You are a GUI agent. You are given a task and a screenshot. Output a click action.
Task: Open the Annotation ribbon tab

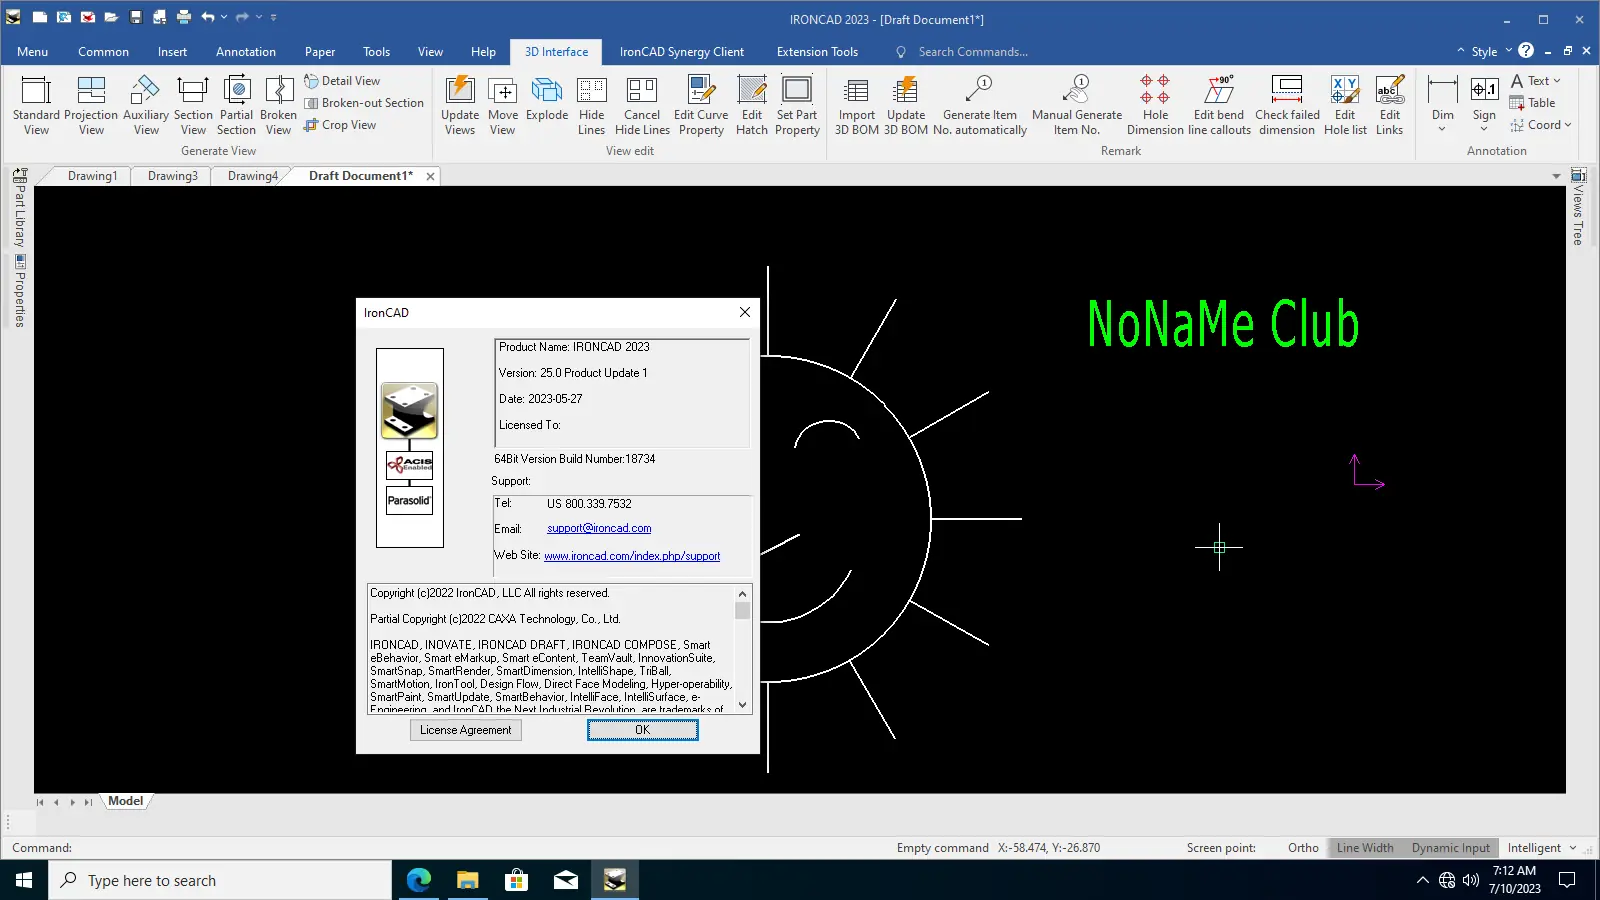pyautogui.click(x=246, y=52)
